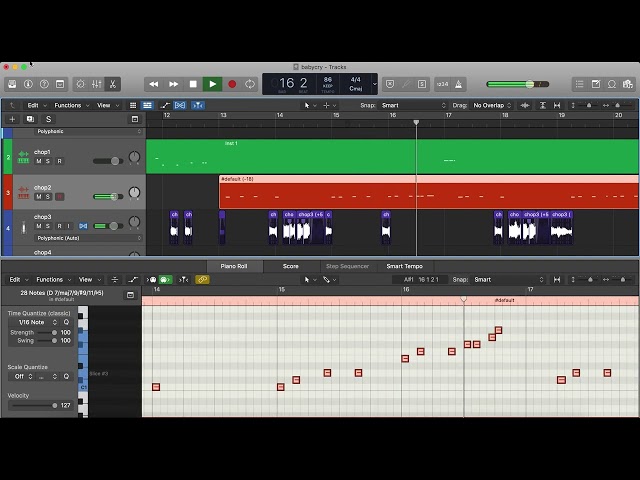Open Tracks area Edit menu
Viewport: 640px width, 480px height.
tap(37, 105)
